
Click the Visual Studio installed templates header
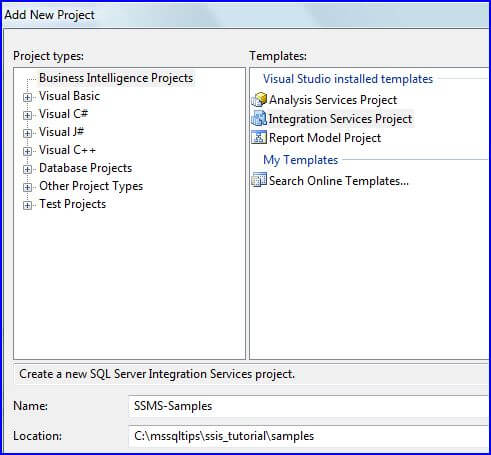pyautogui.click(x=348, y=79)
